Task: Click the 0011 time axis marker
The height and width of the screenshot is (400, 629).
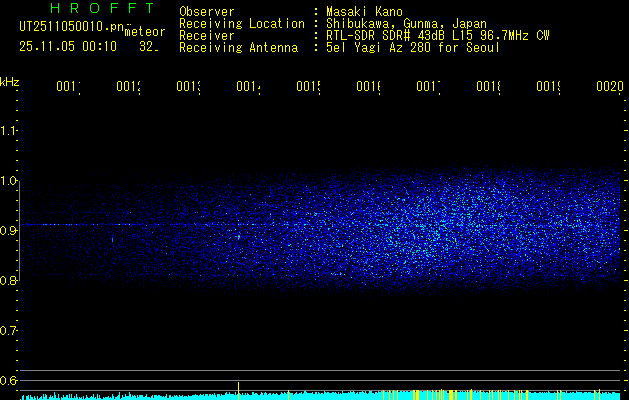Action: (x=68, y=86)
